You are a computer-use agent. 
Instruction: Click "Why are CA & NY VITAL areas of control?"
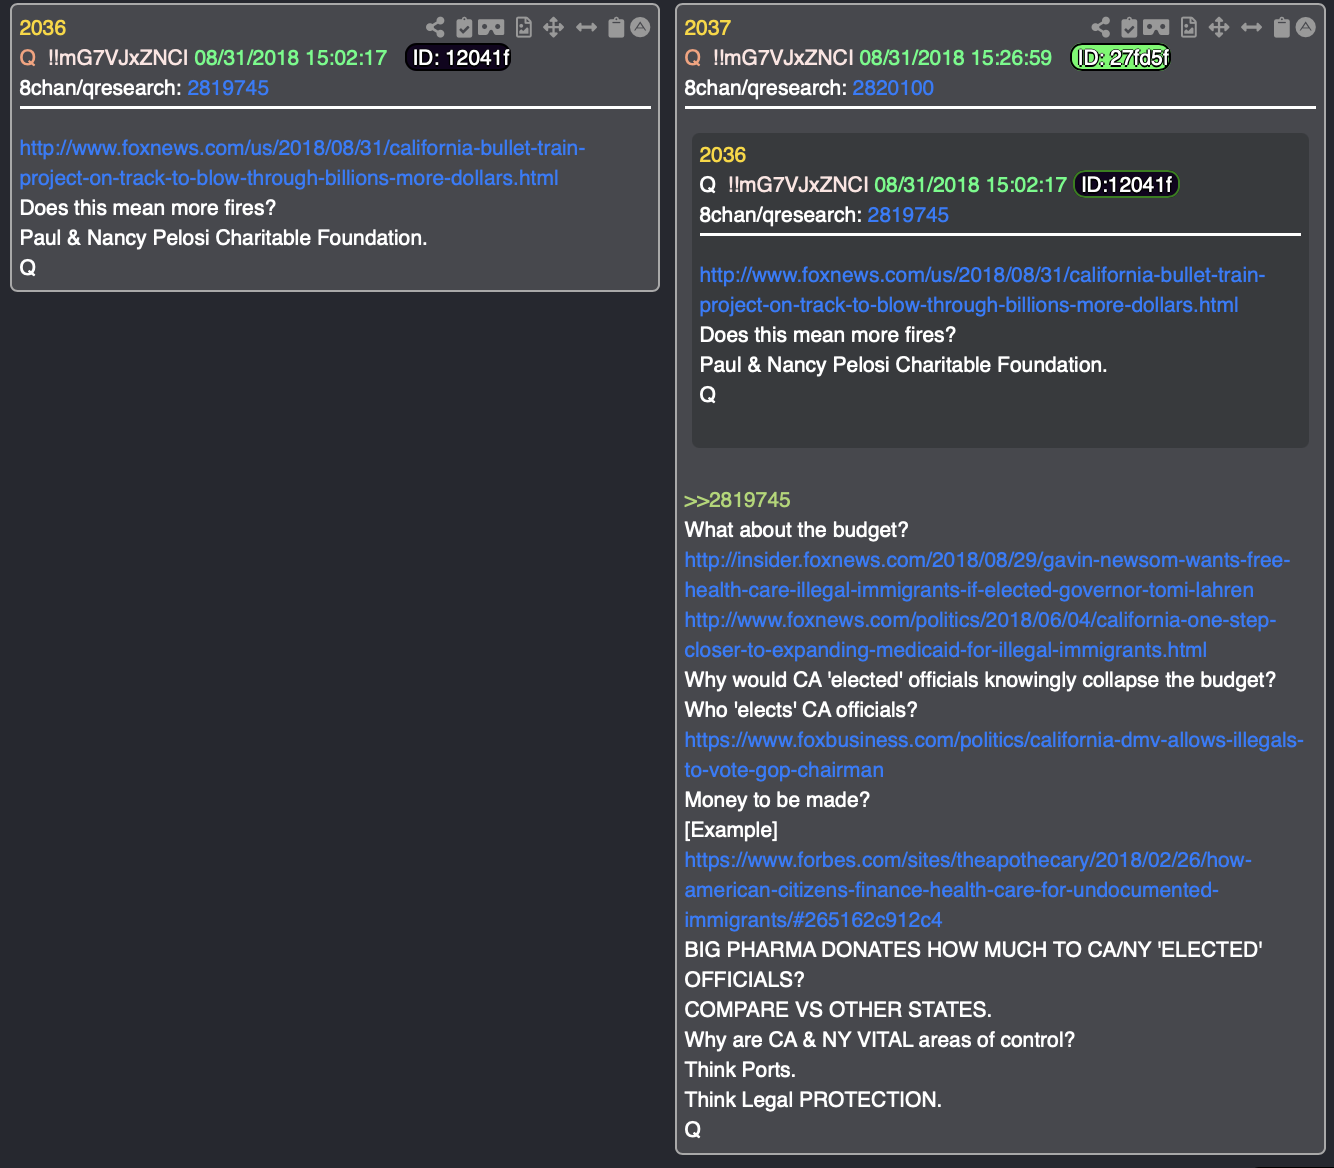coord(880,1040)
